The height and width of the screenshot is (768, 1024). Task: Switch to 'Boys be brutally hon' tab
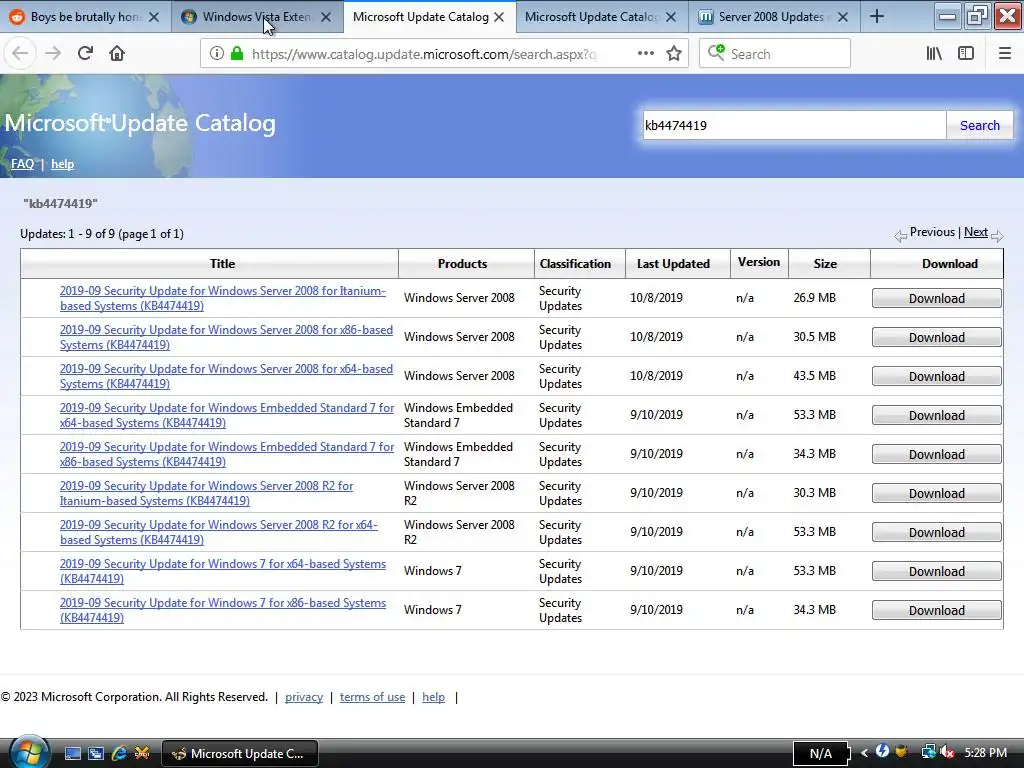(x=86, y=17)
